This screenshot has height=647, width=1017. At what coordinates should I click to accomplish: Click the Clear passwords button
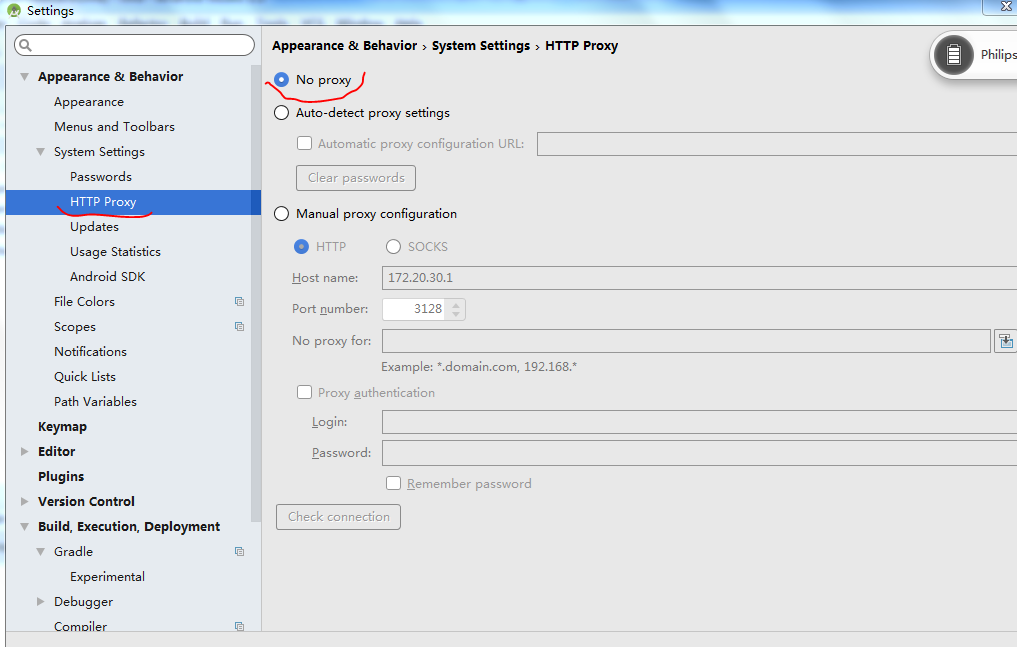click(x=355, y=178)
